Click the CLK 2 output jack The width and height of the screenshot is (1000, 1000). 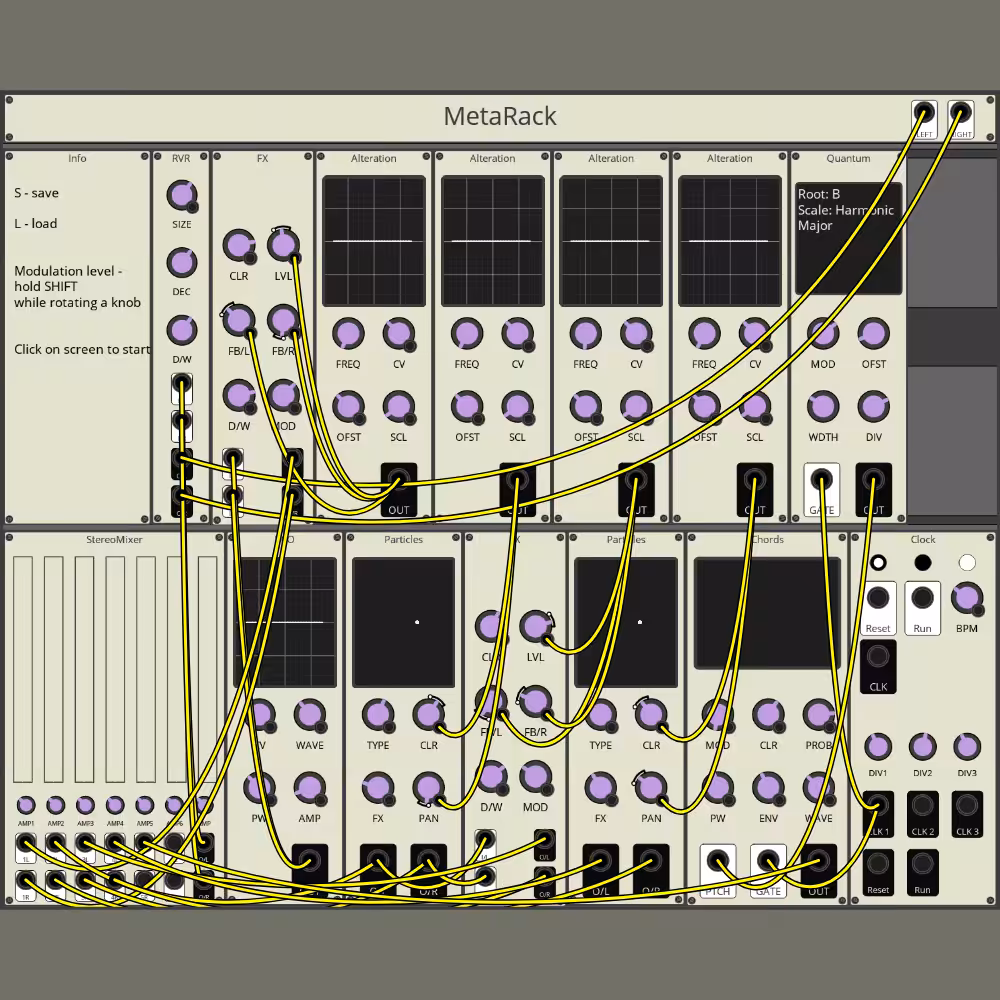[922, 805]
